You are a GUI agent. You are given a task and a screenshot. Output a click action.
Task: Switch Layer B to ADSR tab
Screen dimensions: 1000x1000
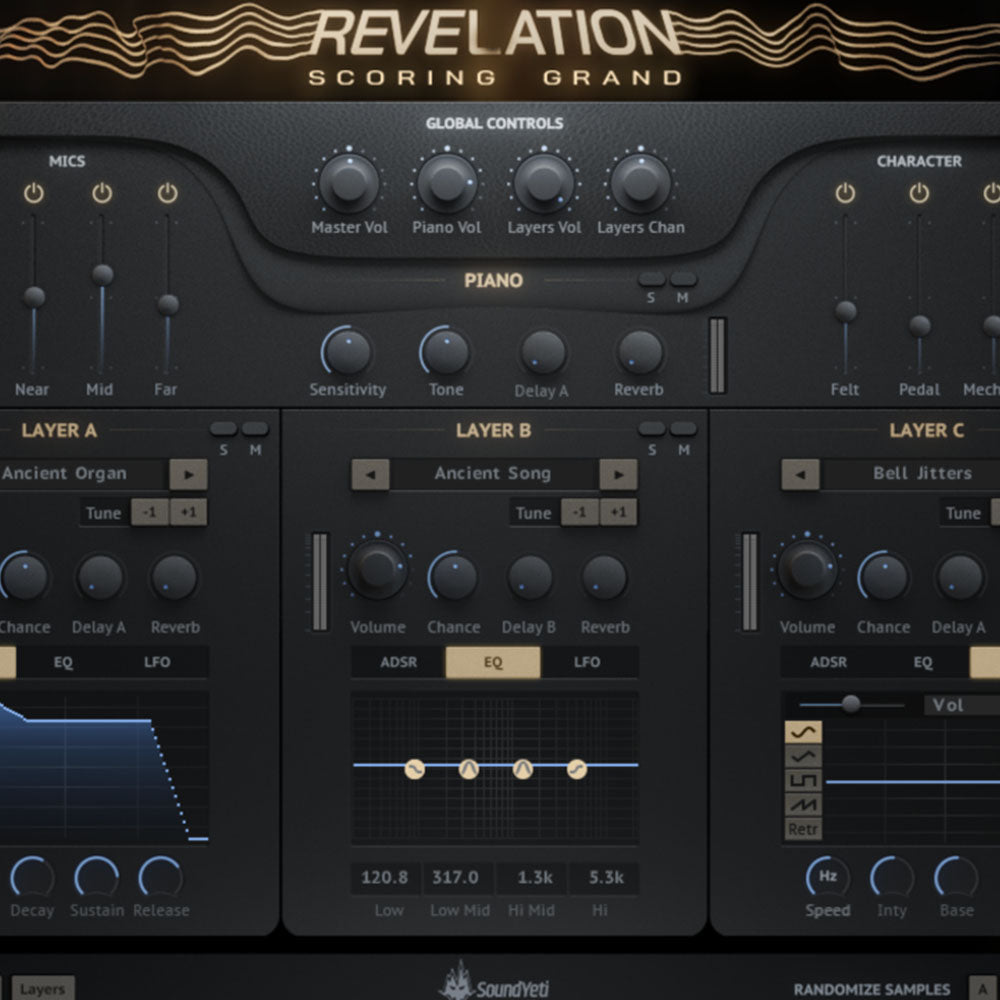(398, 662)
